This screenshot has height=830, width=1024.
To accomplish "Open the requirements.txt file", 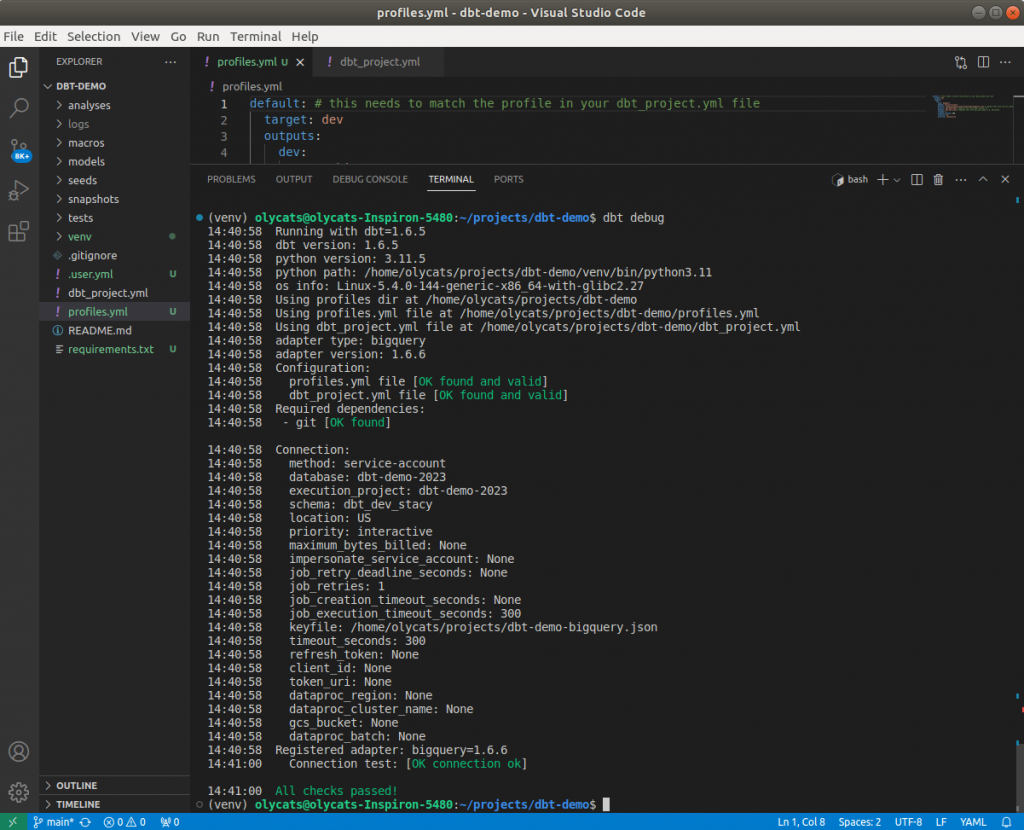I will (115, 349).
